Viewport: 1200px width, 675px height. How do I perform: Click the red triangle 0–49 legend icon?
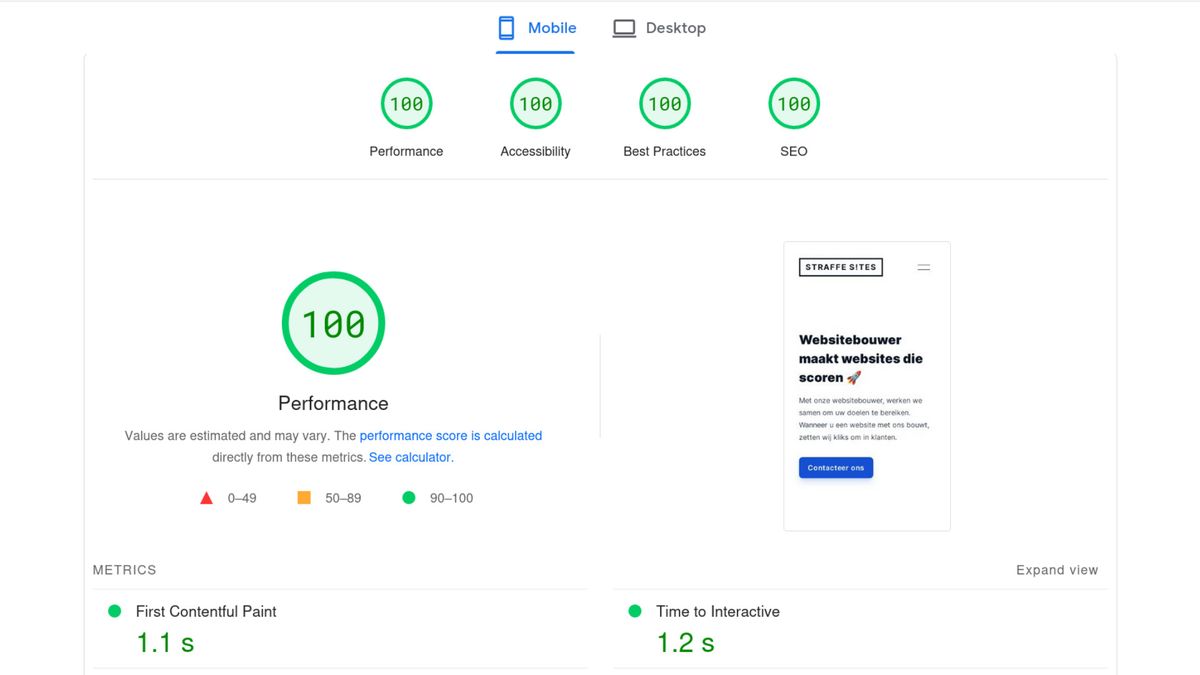(206, 498)
